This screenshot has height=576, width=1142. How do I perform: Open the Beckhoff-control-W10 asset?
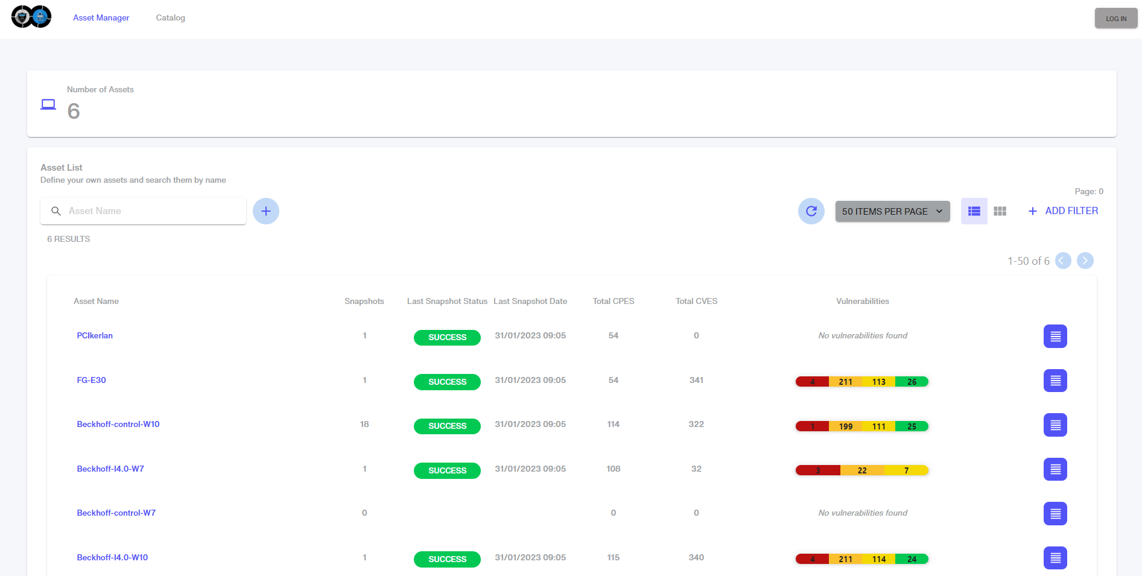(118, 424)
